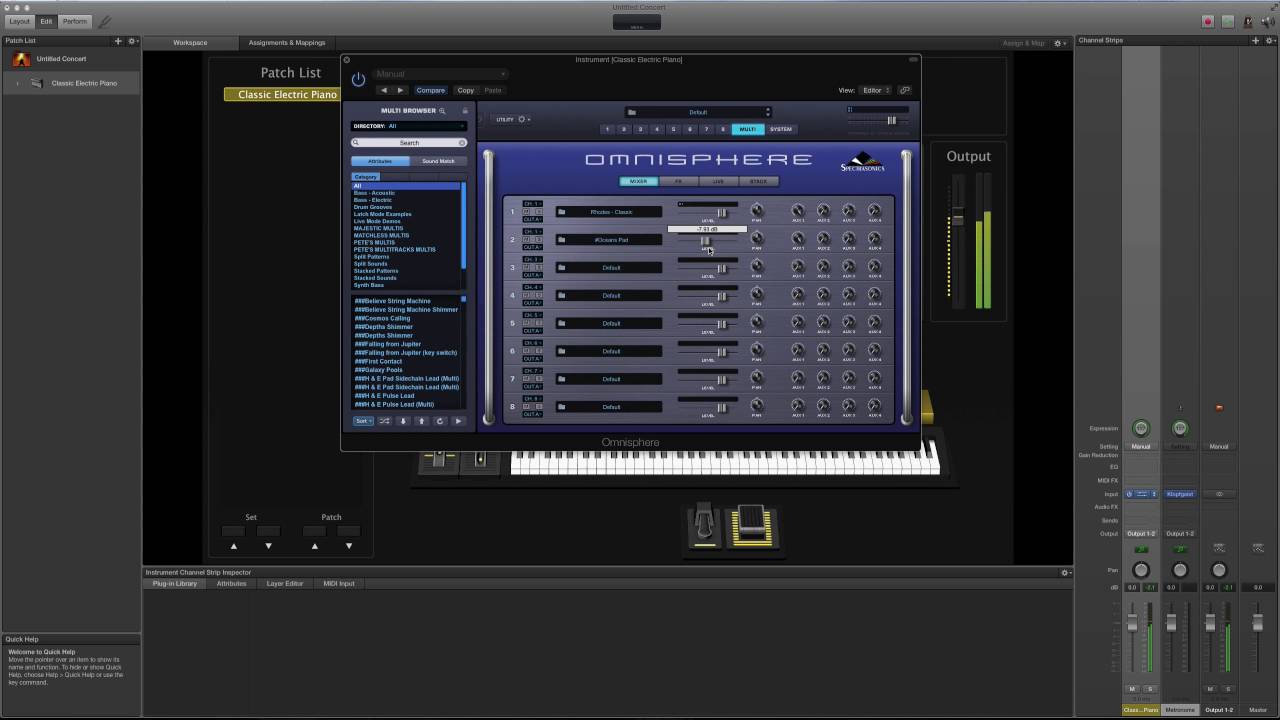
Task: Switch to Layout mode in toolbar
Action: [20, 21]
